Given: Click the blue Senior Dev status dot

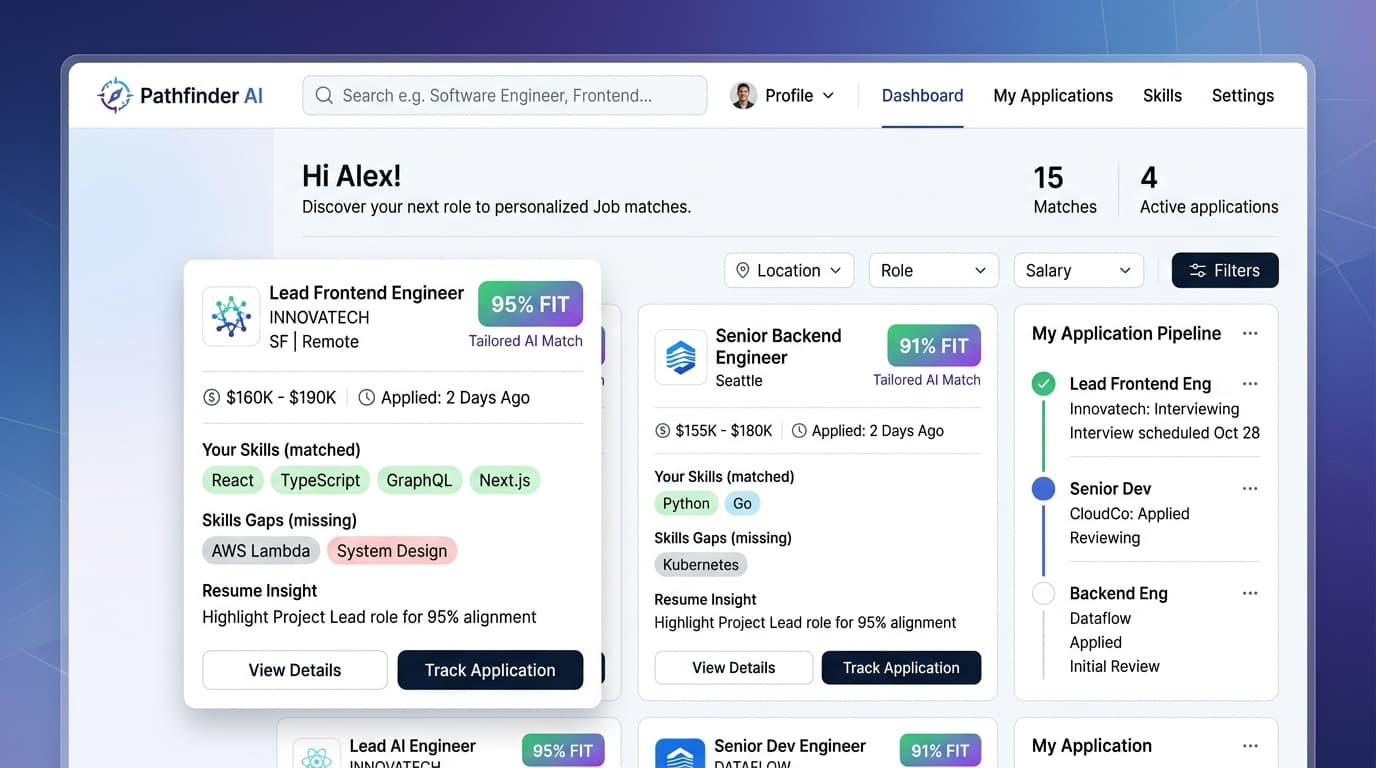Looking at the screenshot, I should tap(1043, 489).
